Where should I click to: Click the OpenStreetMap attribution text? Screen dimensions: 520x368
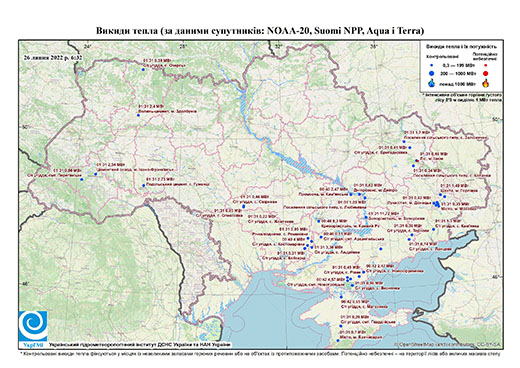click(448, 344)
